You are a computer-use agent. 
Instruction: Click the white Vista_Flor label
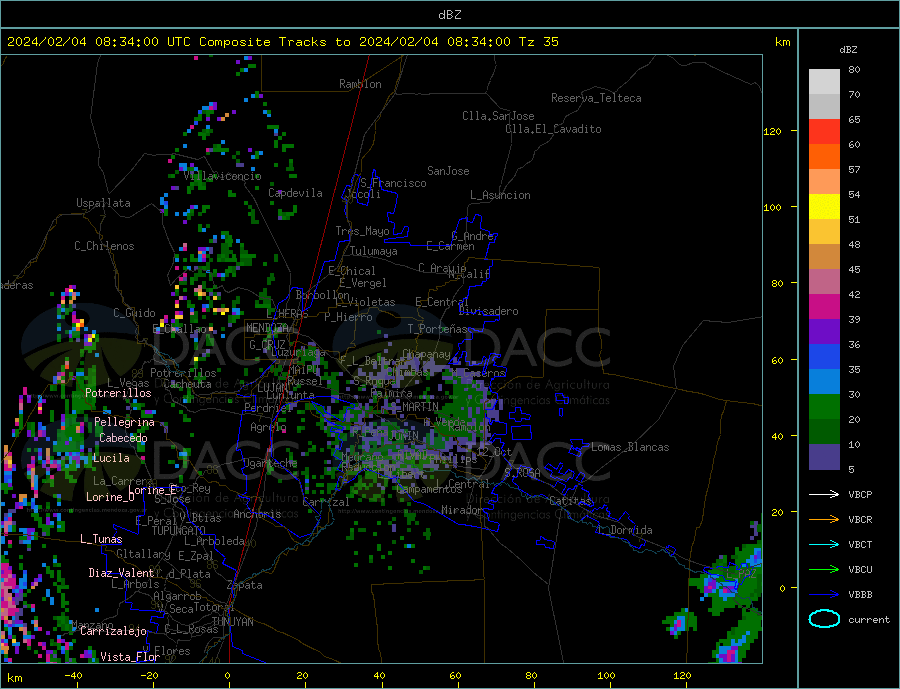pyautogui.click(x=130, y=657)
